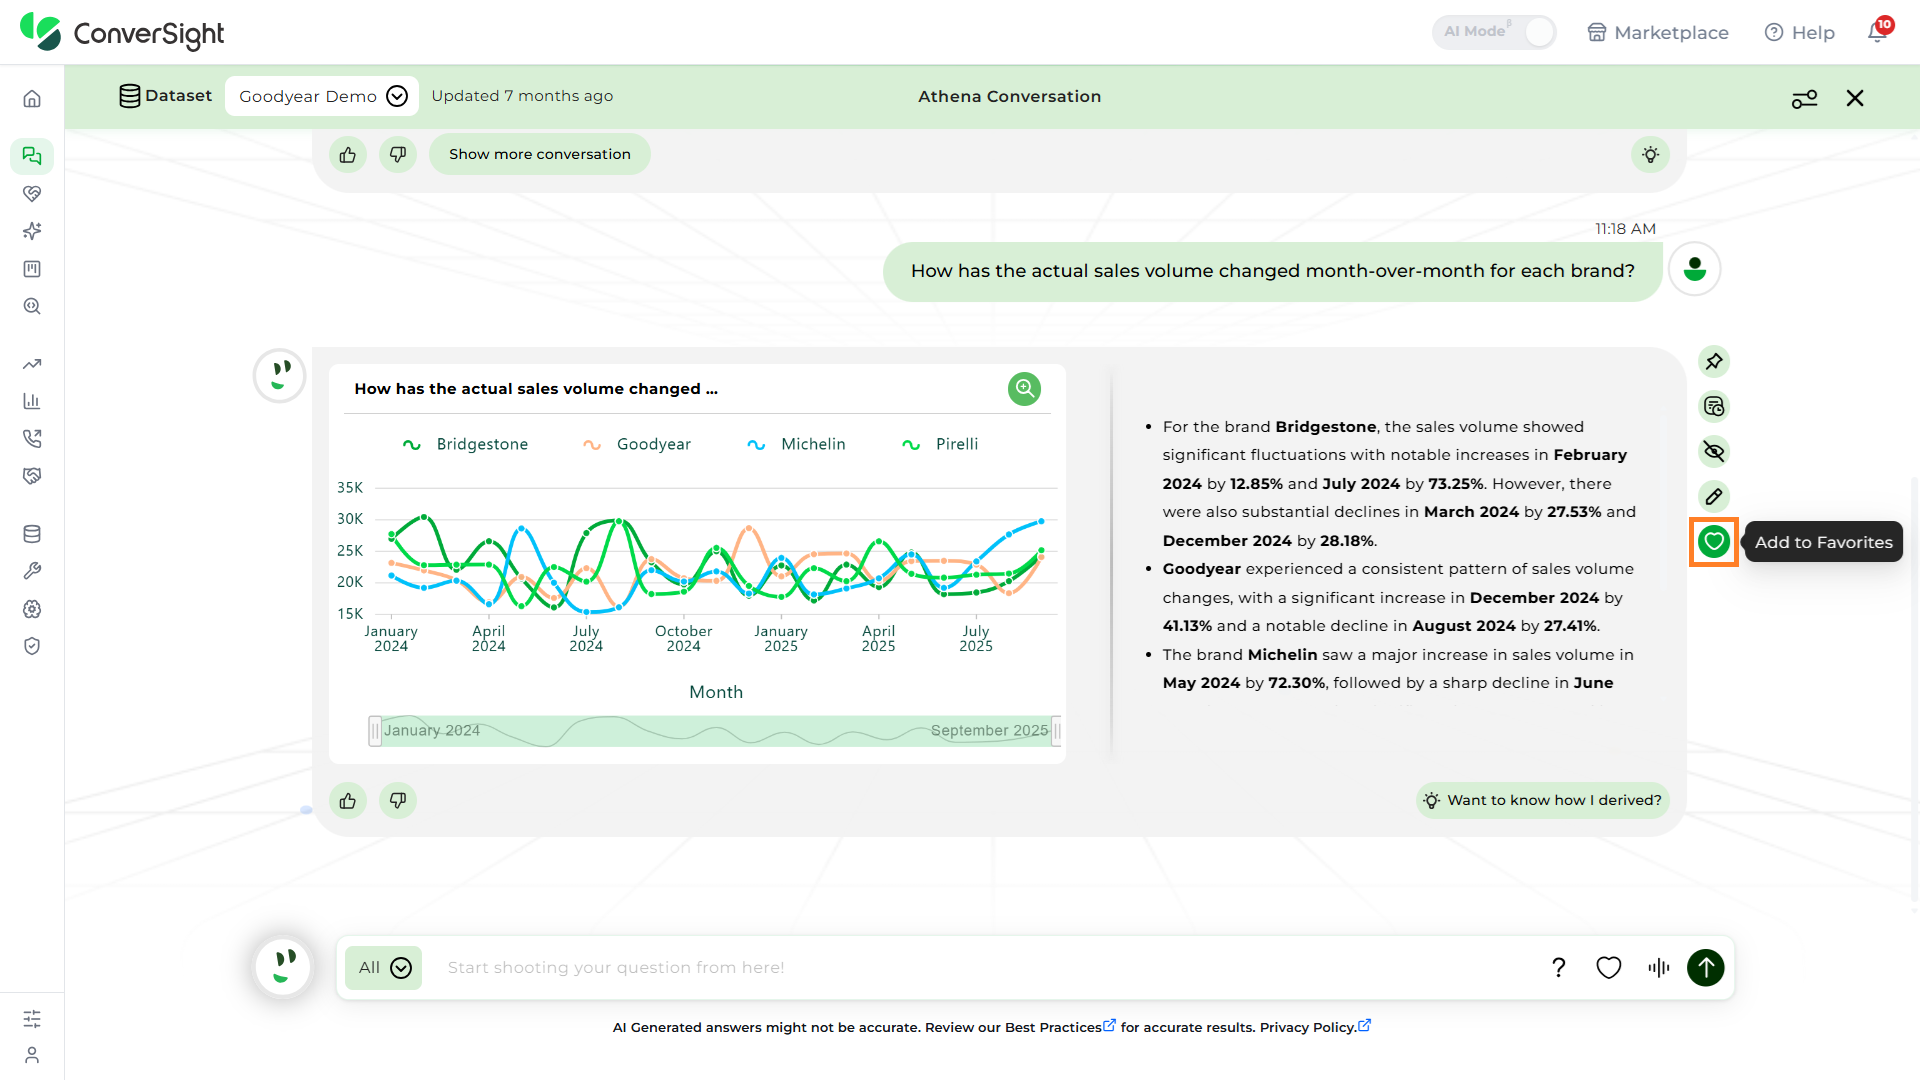
Task: Click the voice input waveform icon
Action: [1659, 967]
